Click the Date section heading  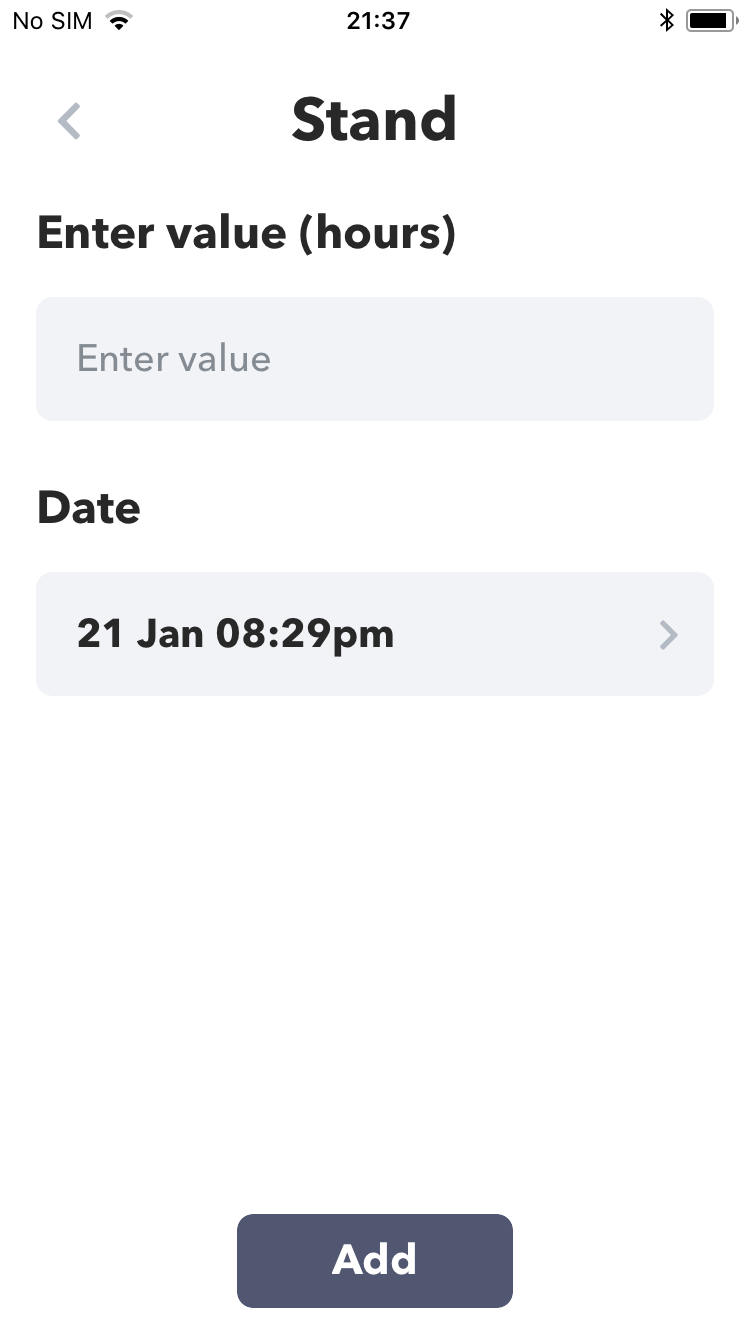(88, 508)
